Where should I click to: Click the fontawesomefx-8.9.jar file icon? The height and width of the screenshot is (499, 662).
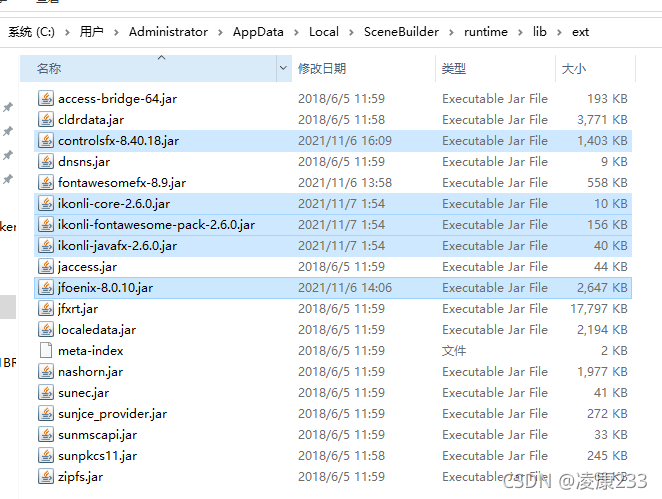click(x=46, y=182)
